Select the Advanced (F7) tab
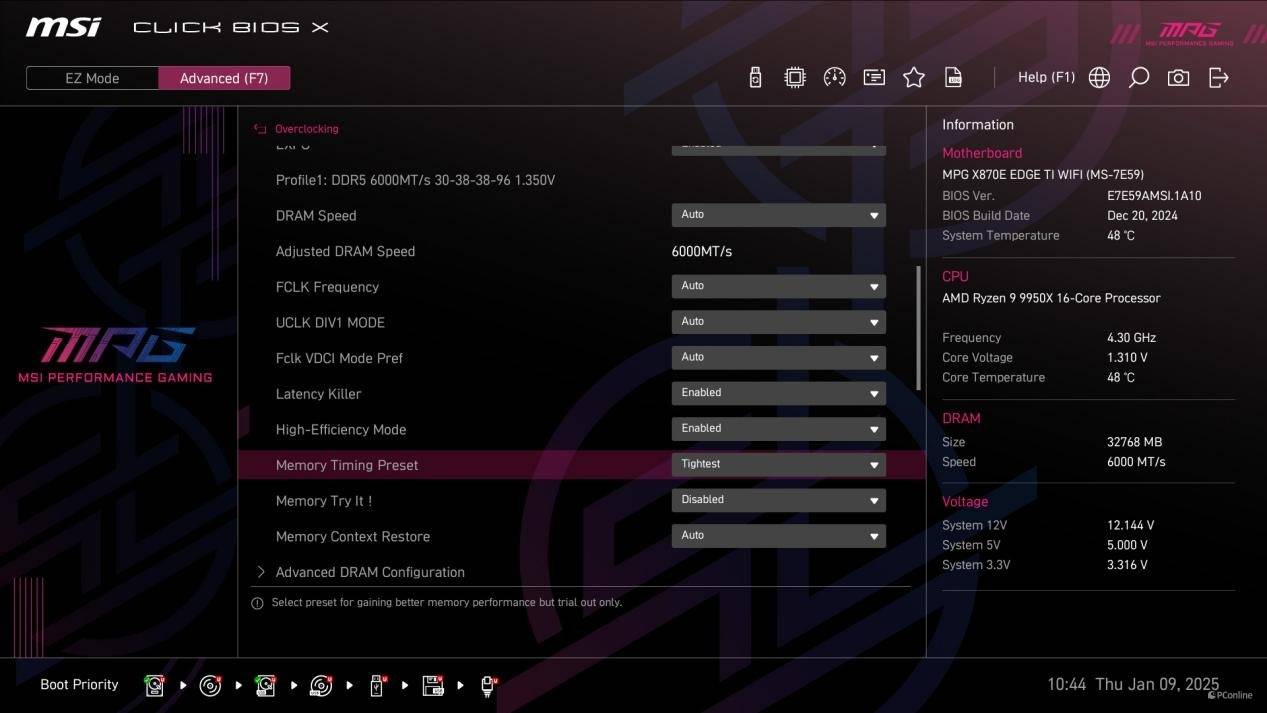The image size is (1267, 713). 224,78
